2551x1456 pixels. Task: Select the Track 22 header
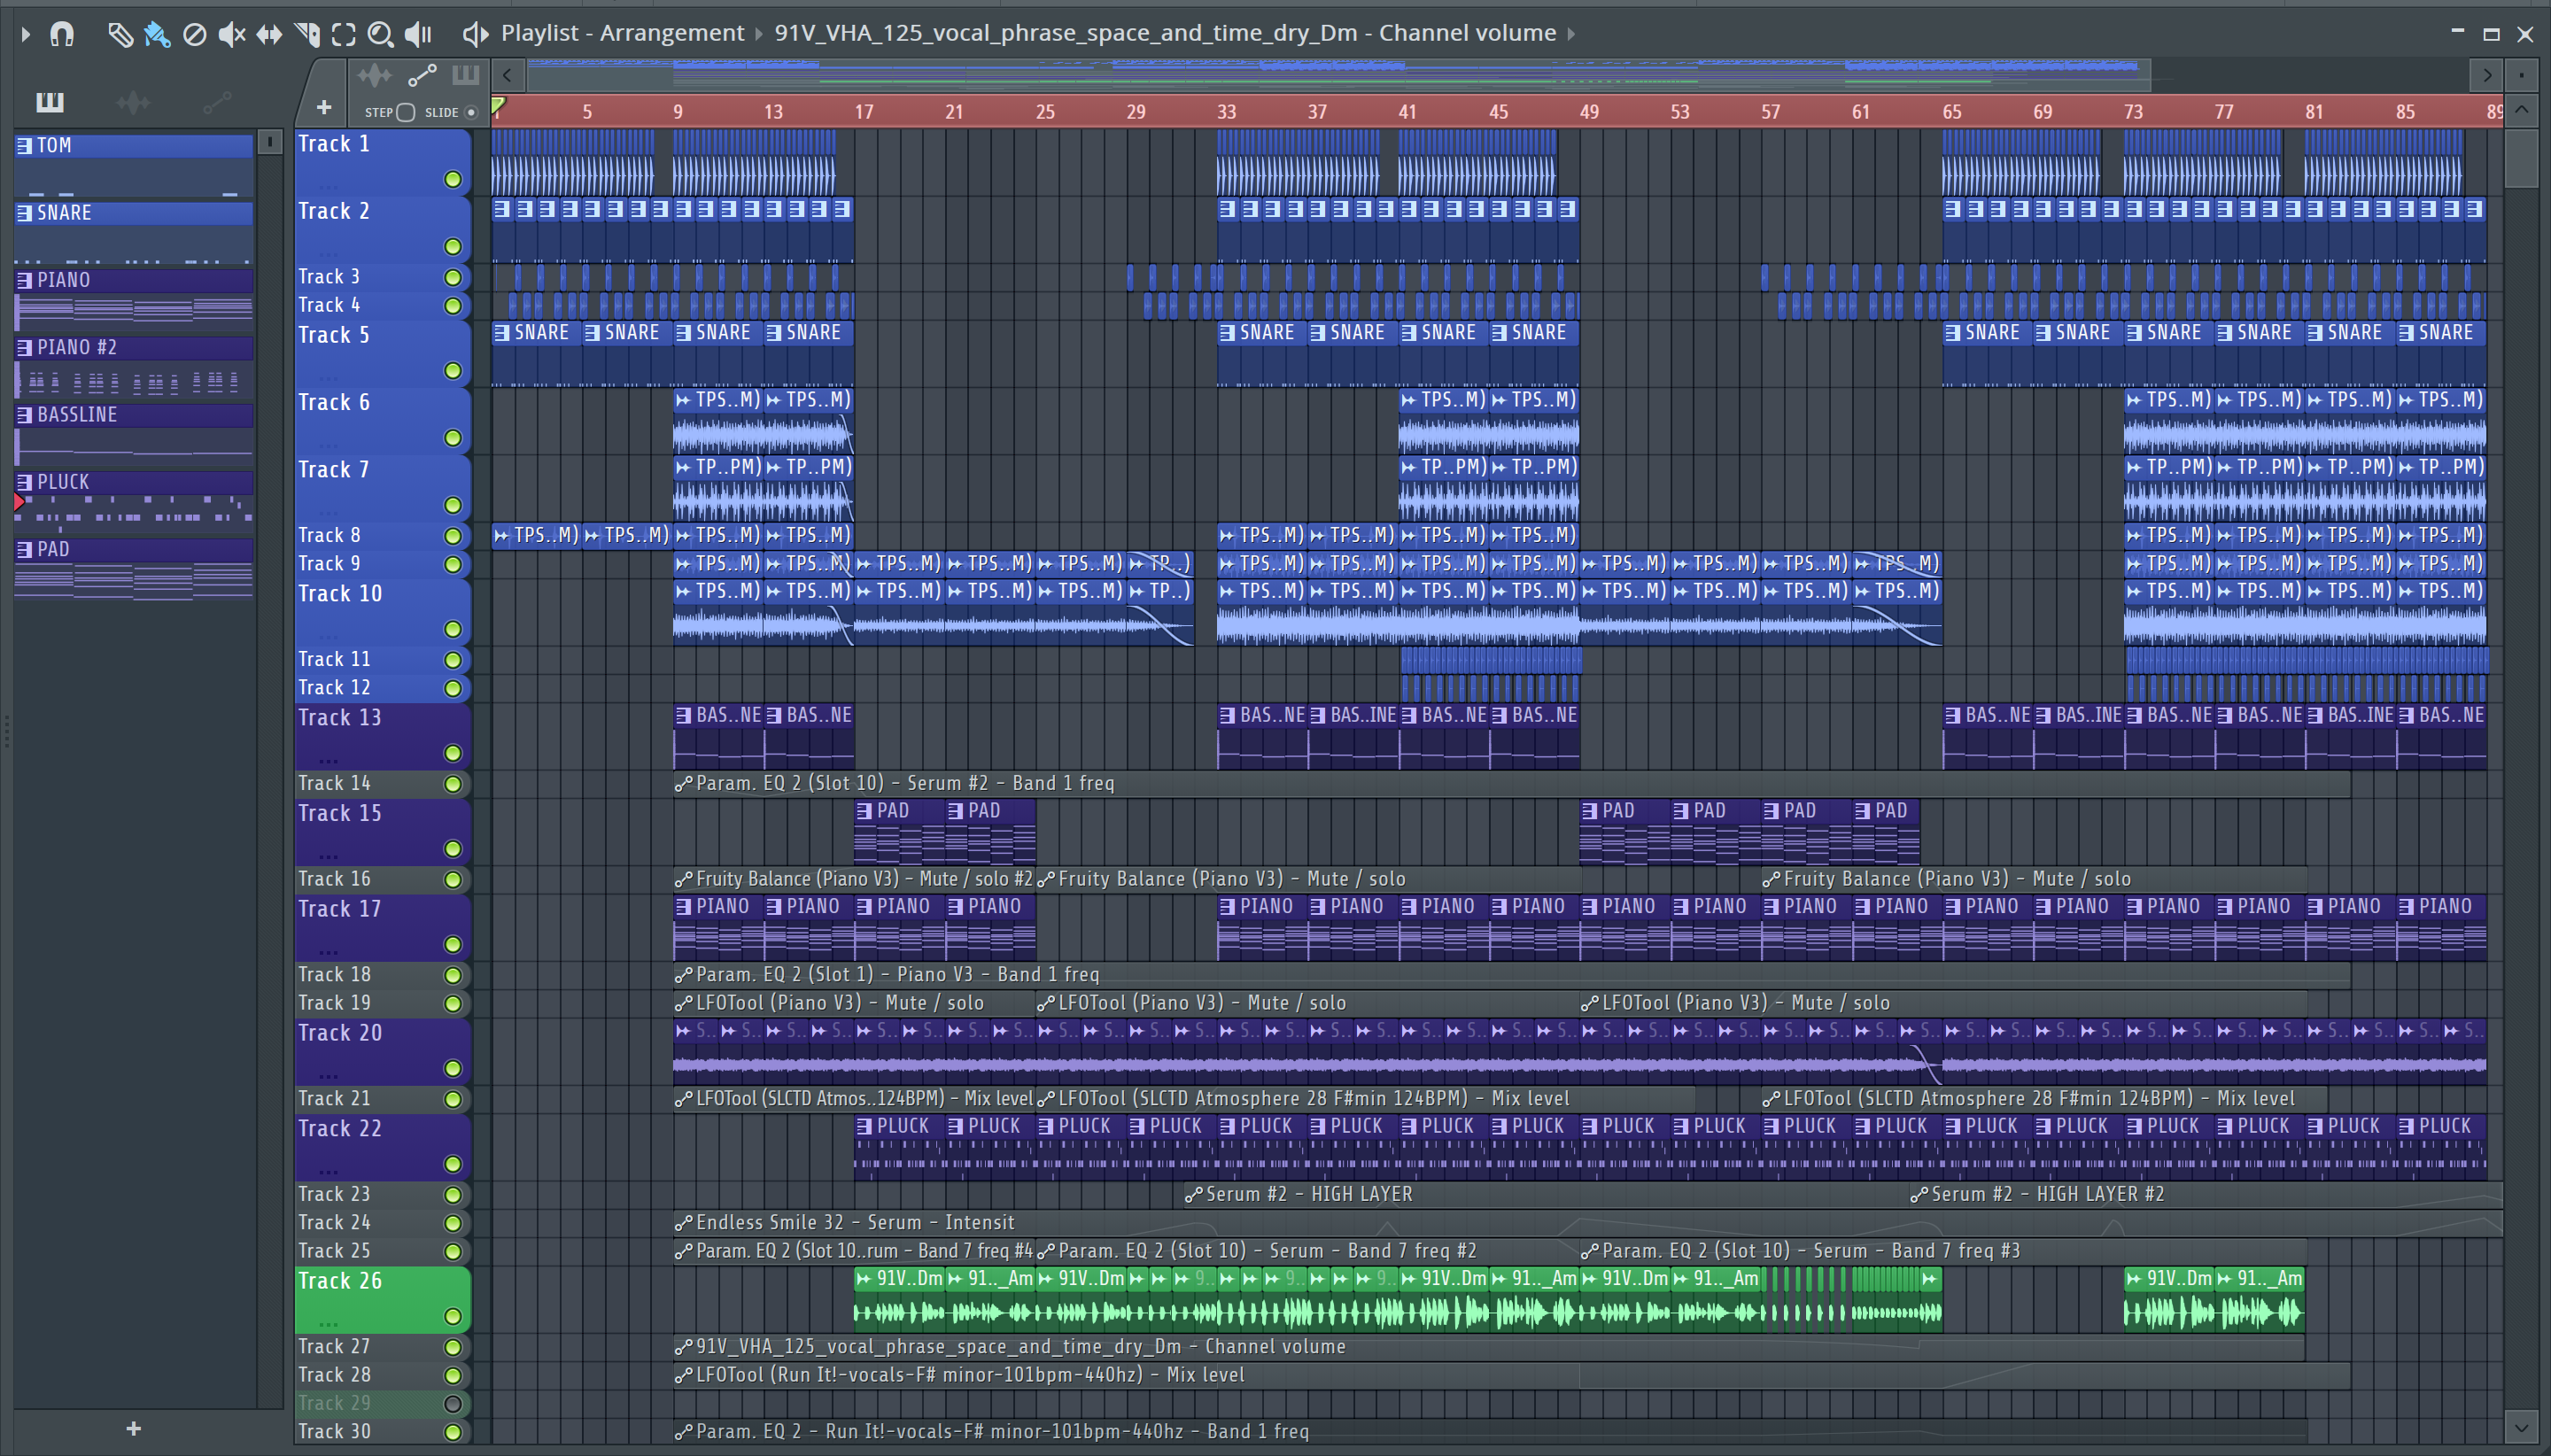tap(383, 1147)
